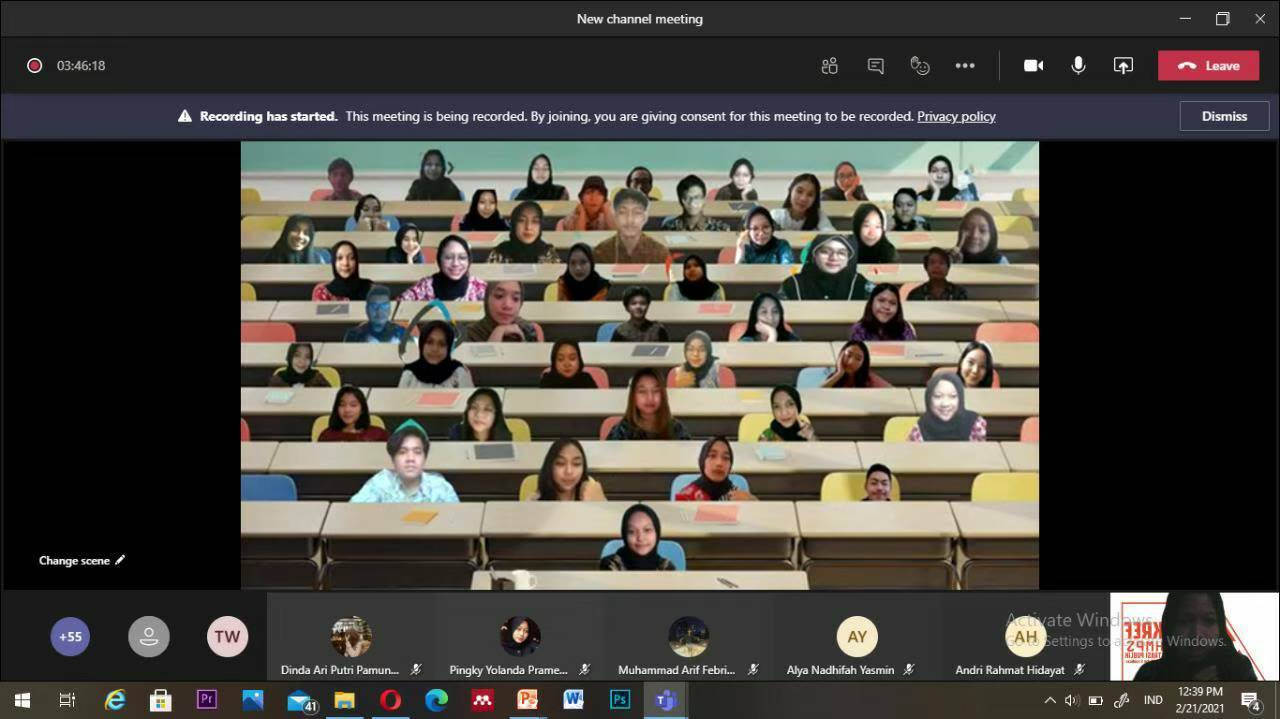Viewport: 1280px width, 719px height.
Task: Show the participants panel
Action: 829,66
